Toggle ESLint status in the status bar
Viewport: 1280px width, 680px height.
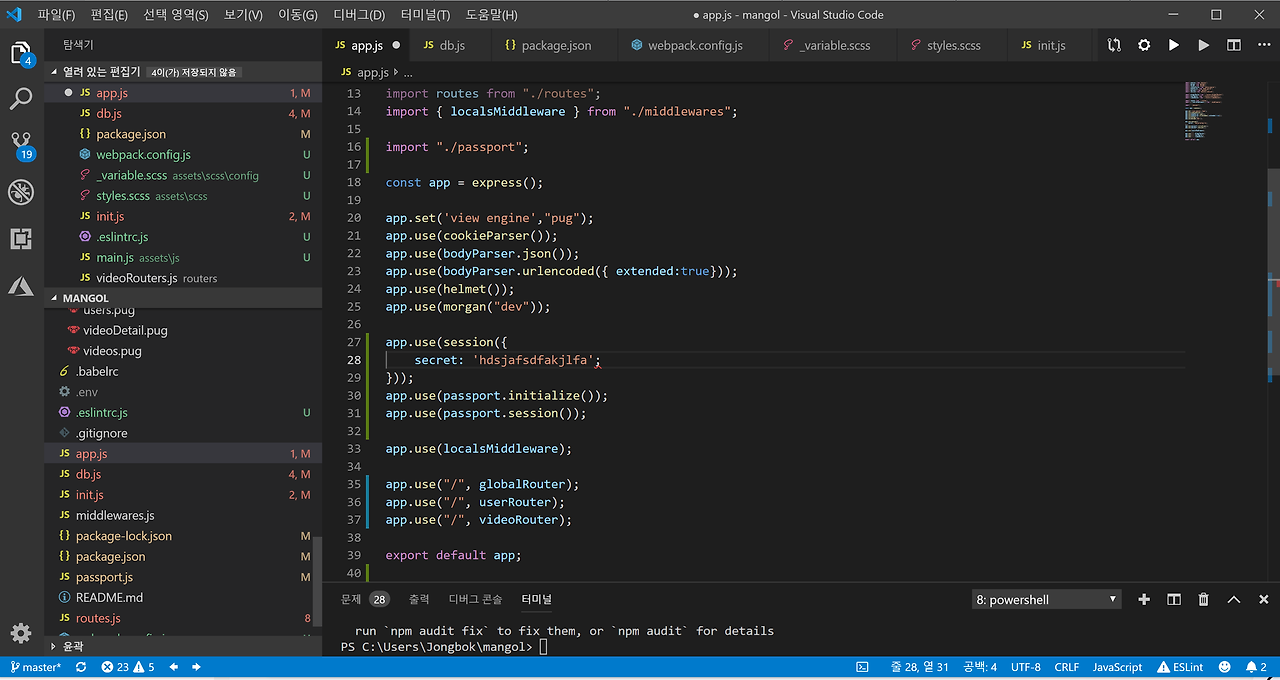coord(1180,667)
